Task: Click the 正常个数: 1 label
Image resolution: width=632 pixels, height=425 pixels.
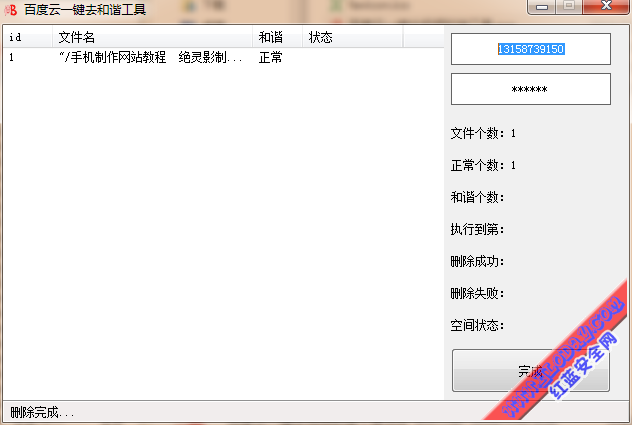Action: coord(483,165)
